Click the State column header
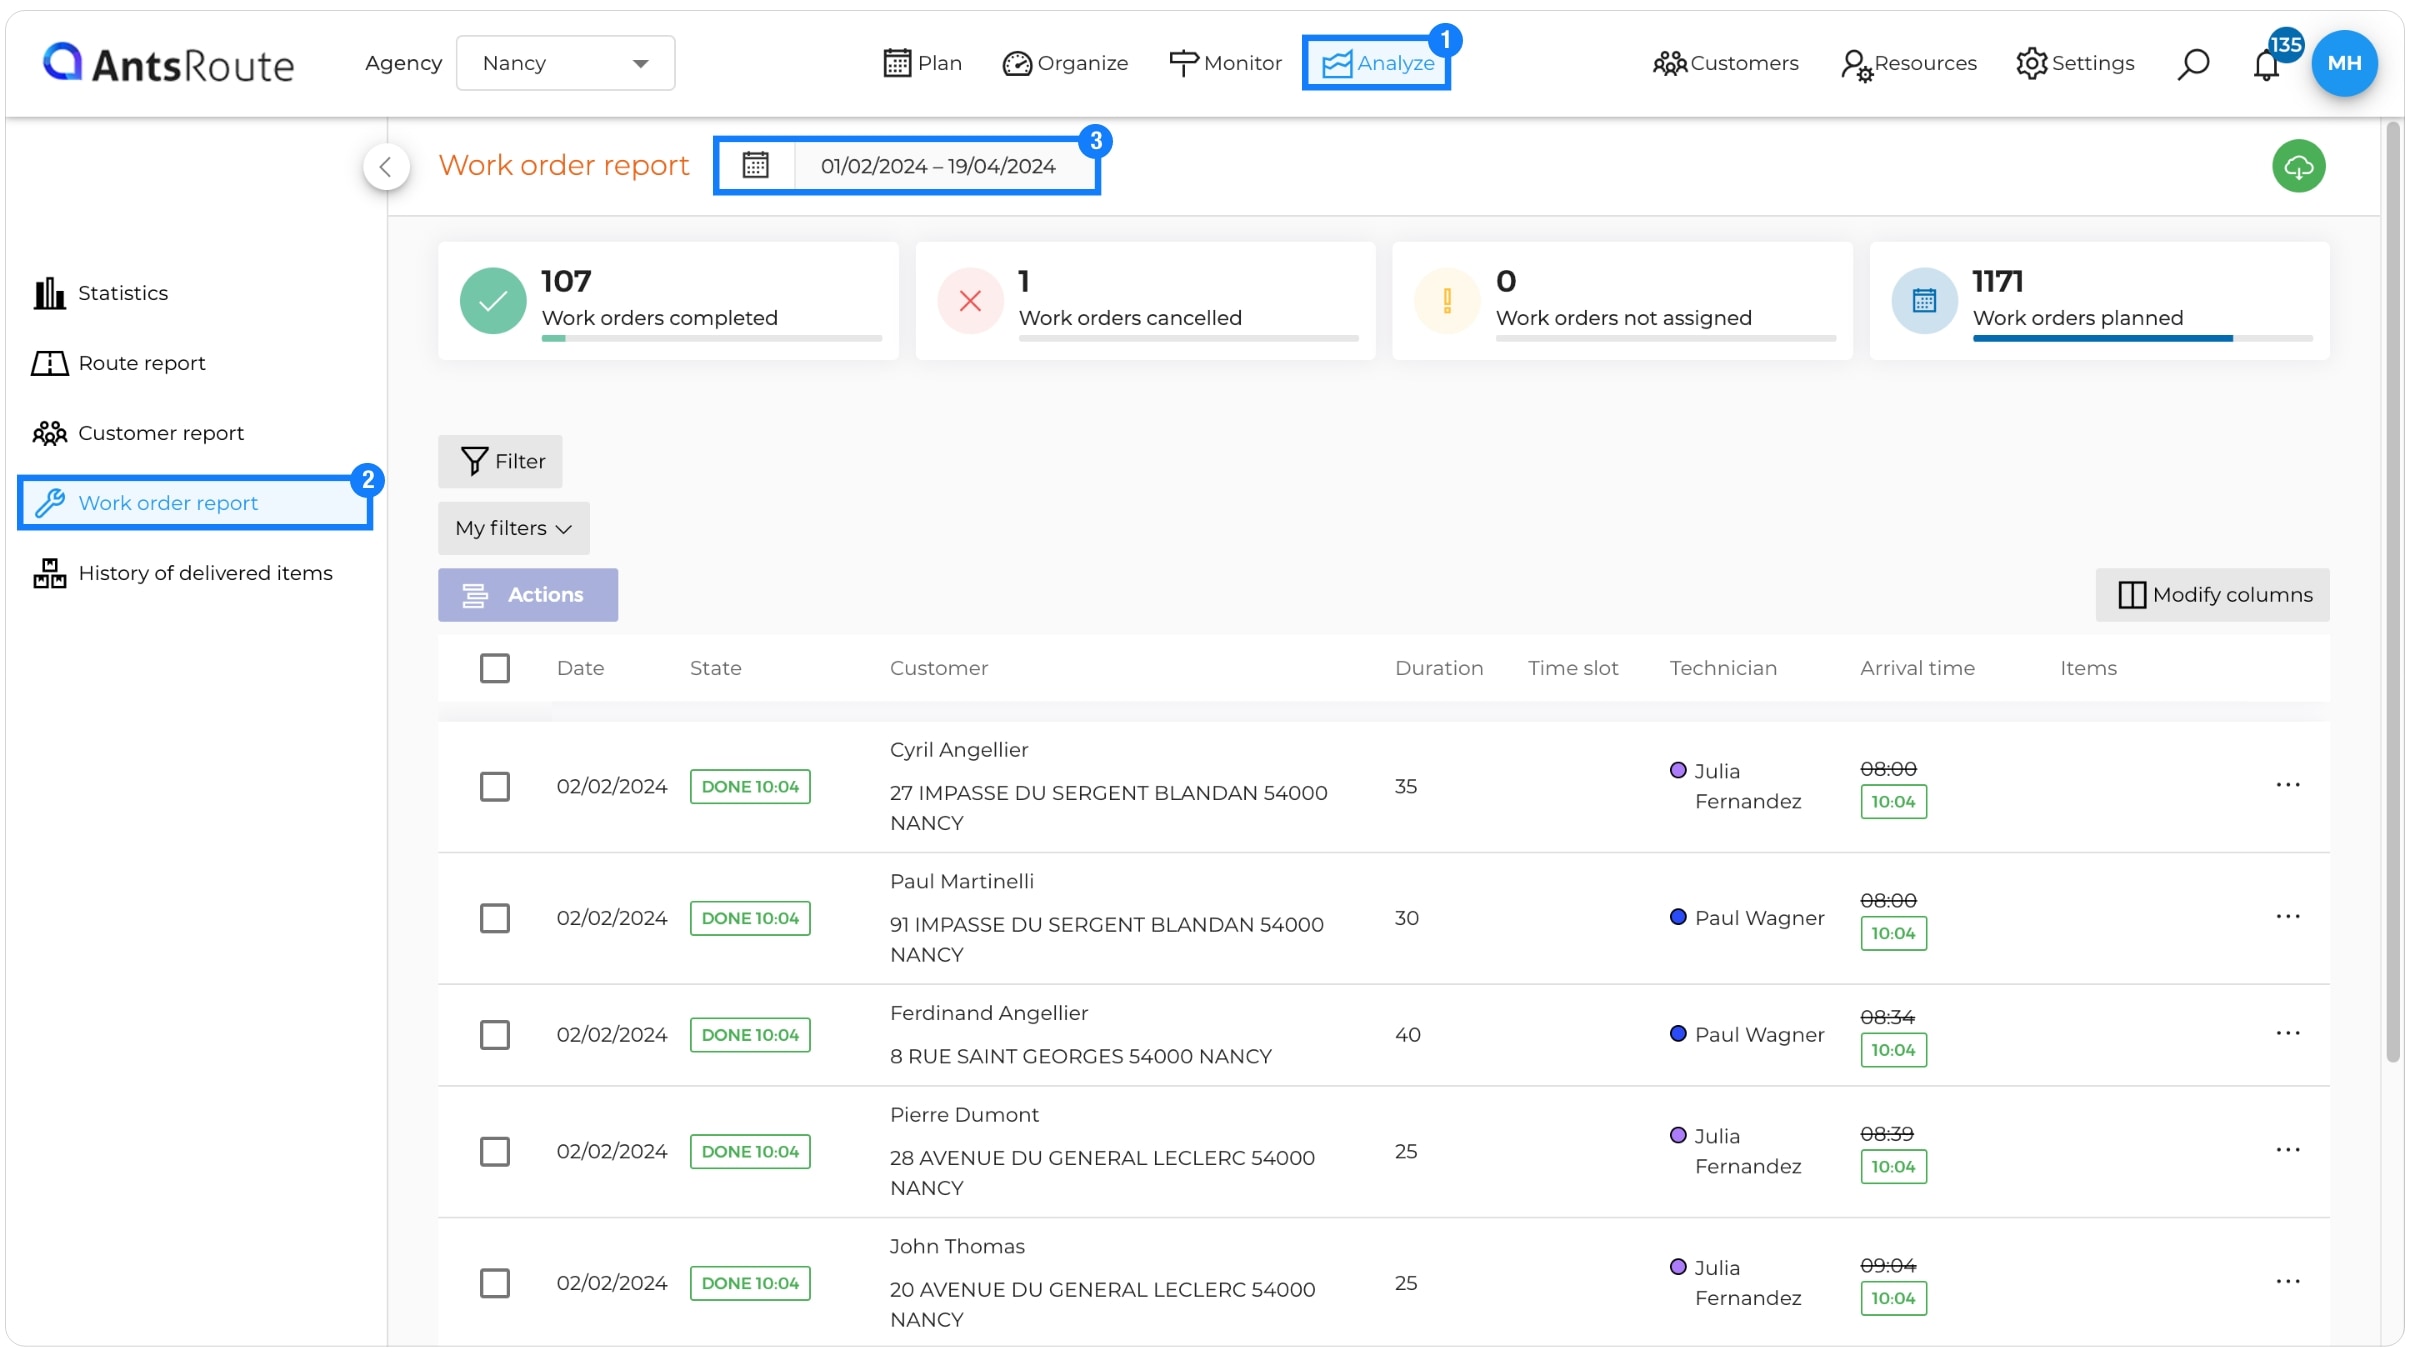This screenshot has height=1361, width=2410. (x=715, y=668)
